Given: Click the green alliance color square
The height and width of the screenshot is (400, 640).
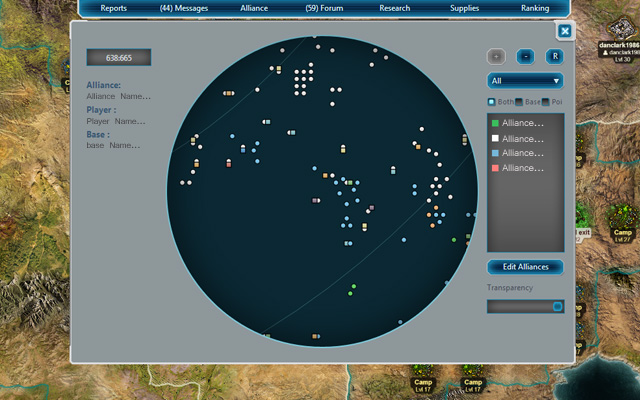Looking at the screenshot, I should tap(494, 124).
